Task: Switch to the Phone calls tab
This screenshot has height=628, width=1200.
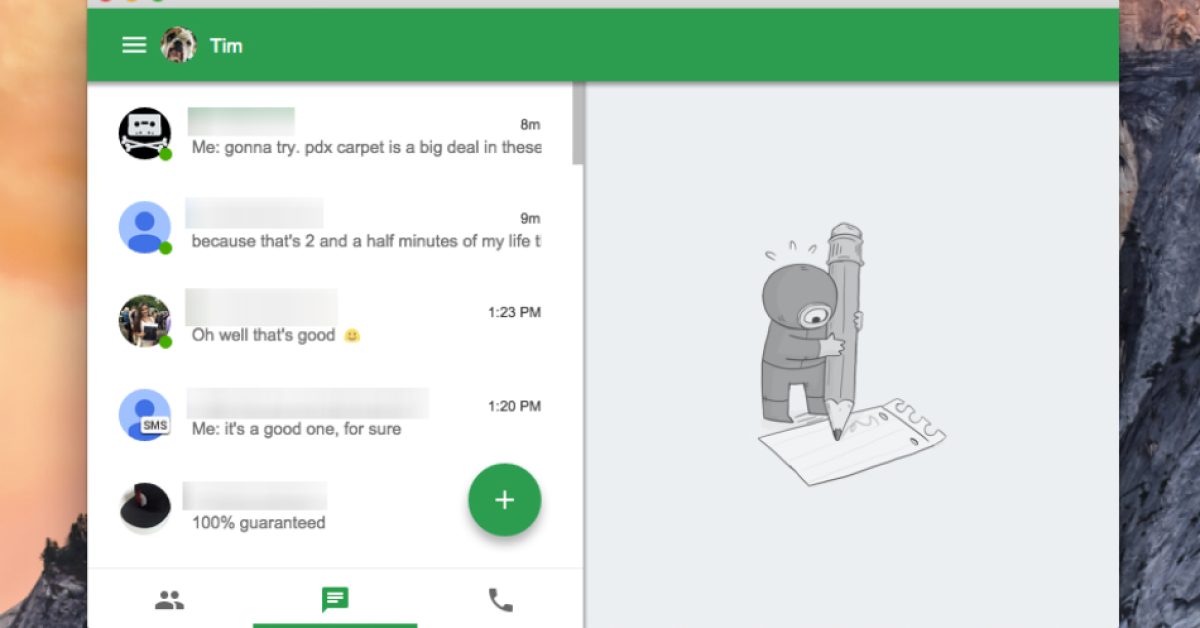Action: point(500,600)
